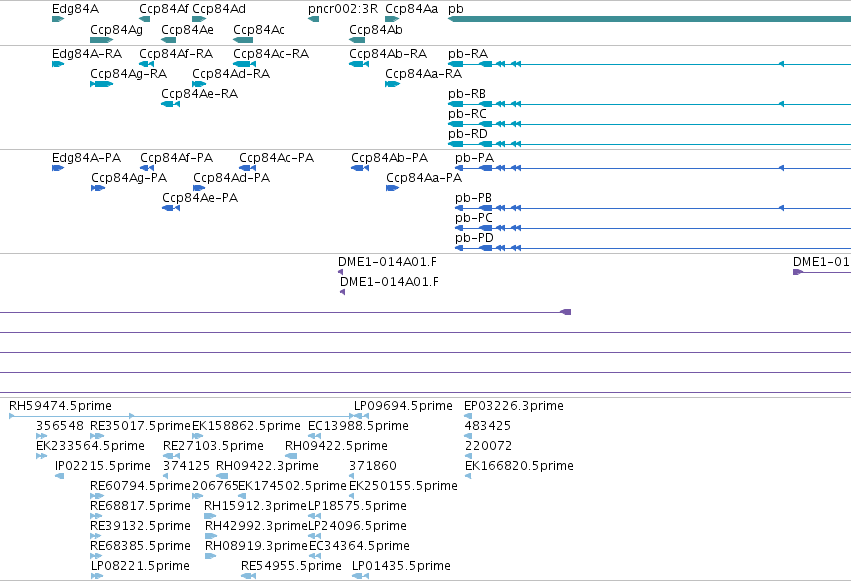Click the lower DME1-014A01.F feature

342,292
